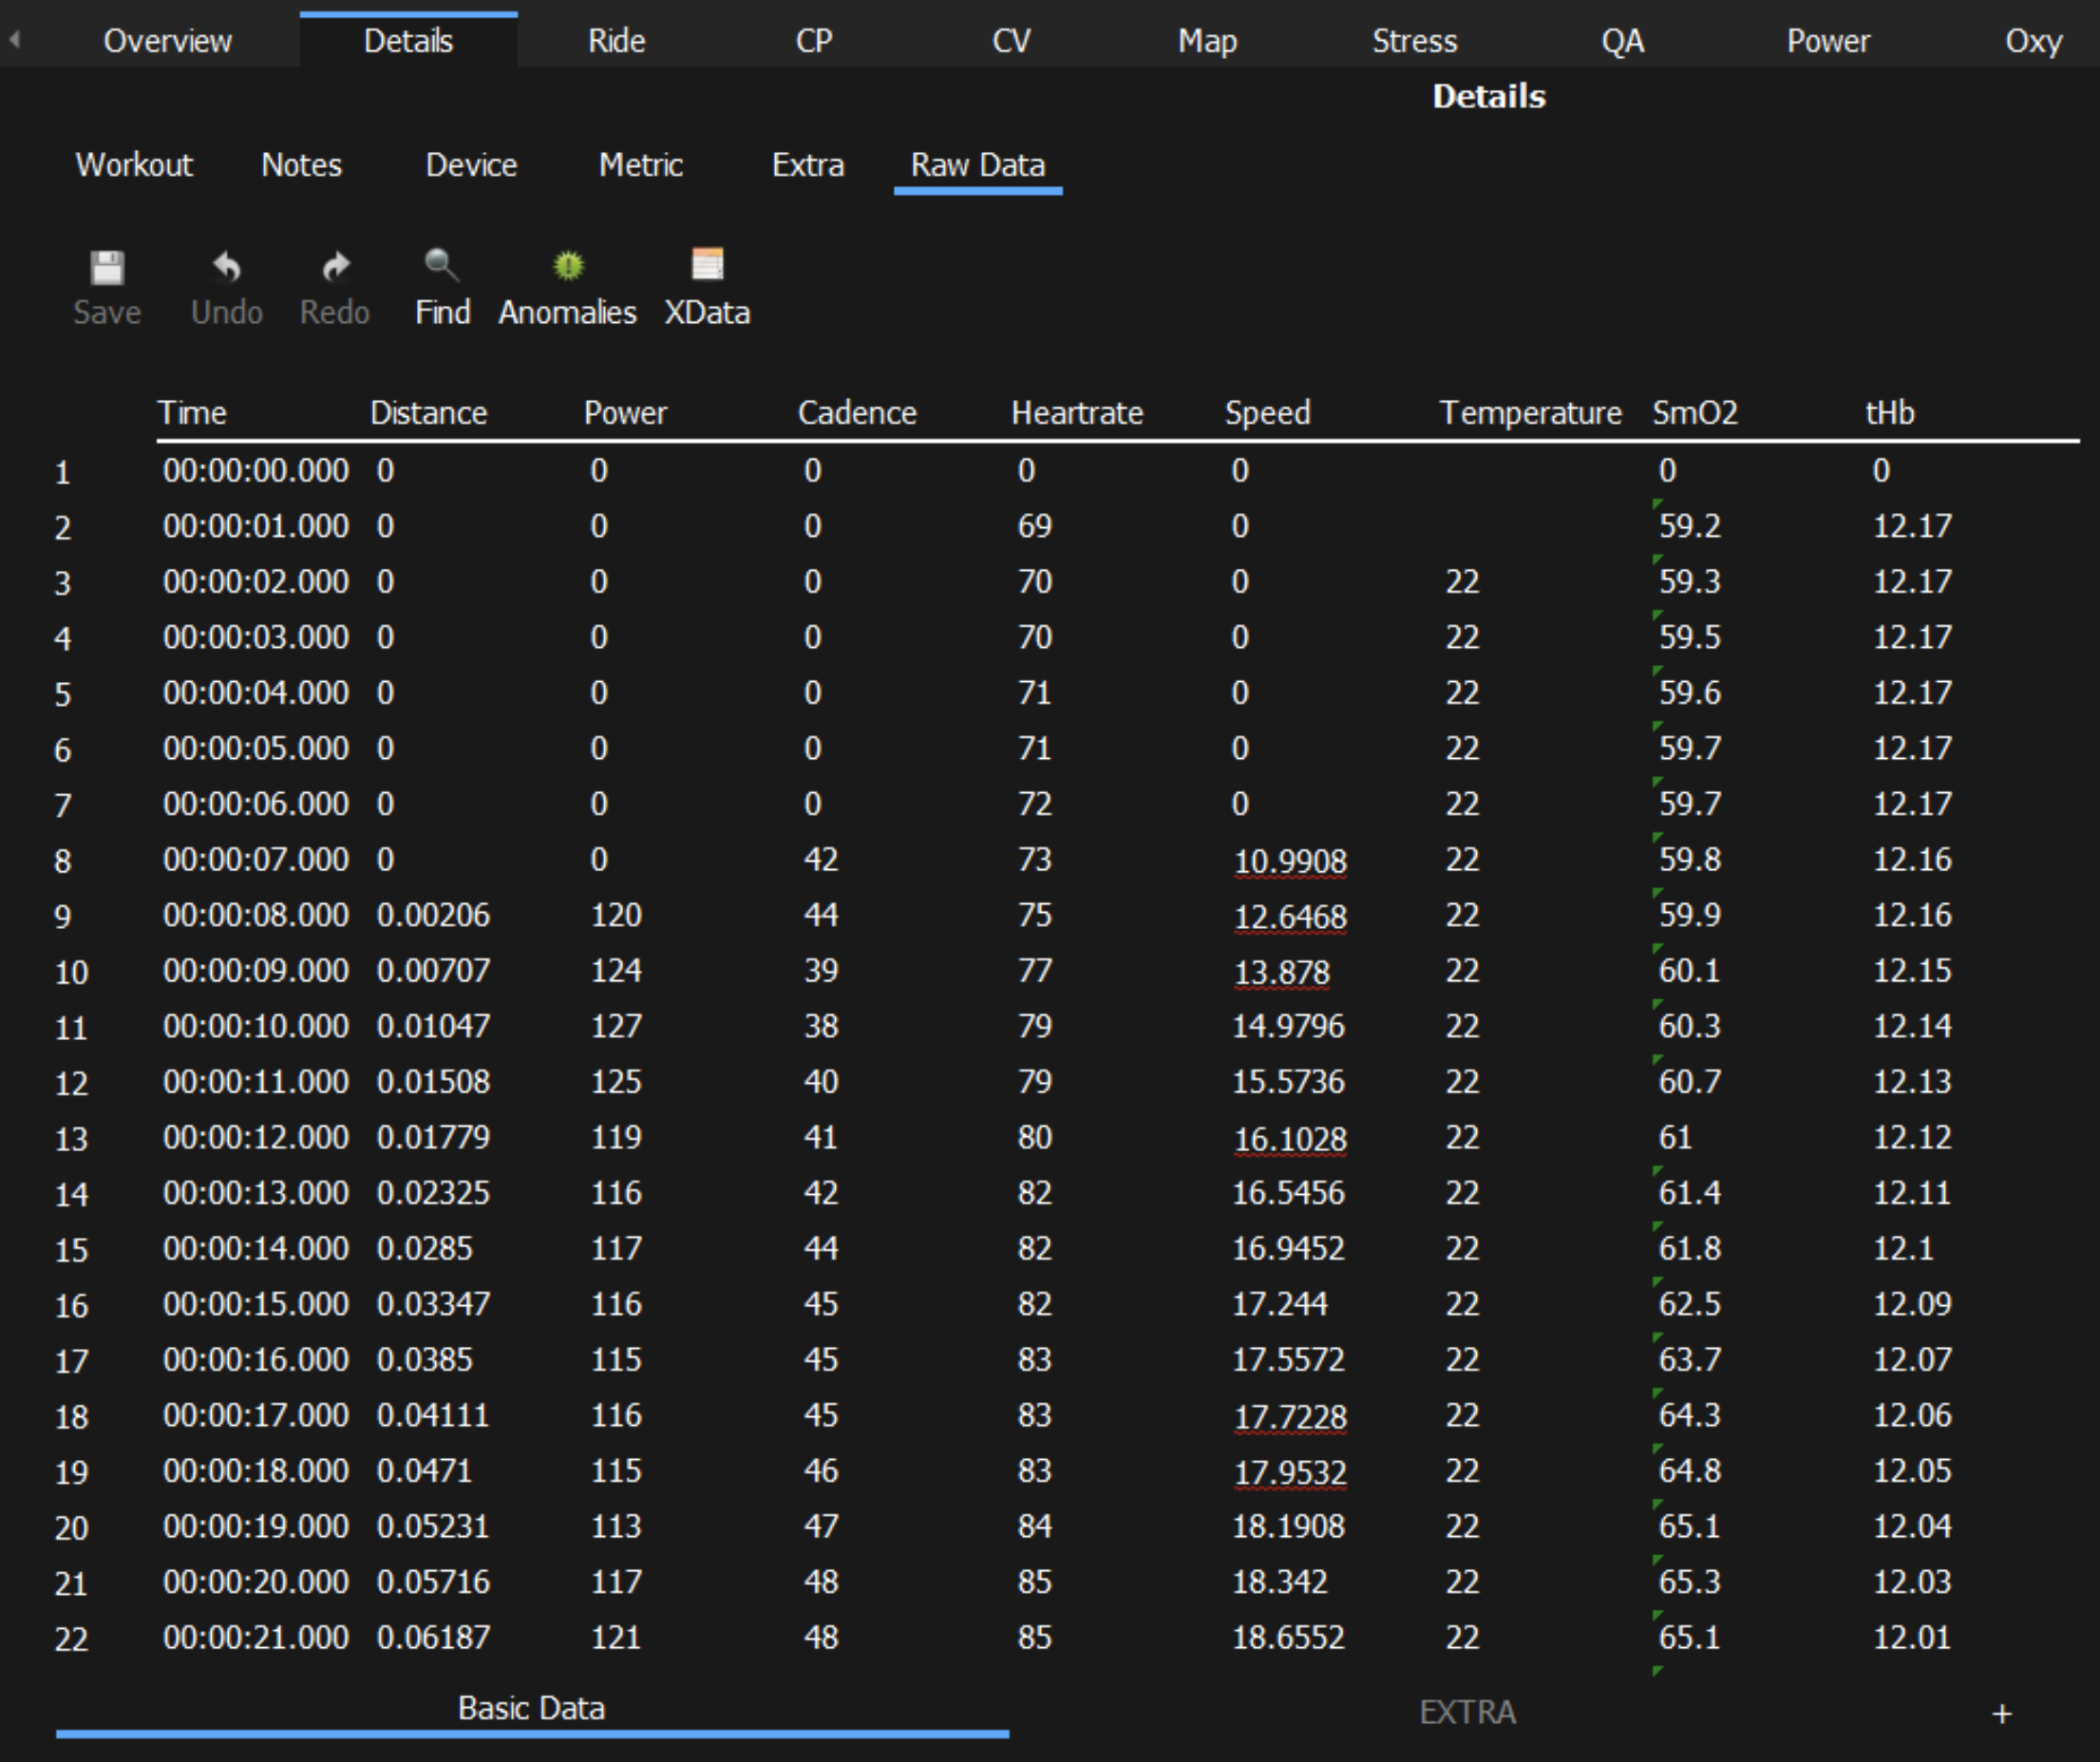Image resolution: width=2100 pixels, height=1762 pixels.
Task: Select the Speed value 10.9908 in row 8
Action: click(x=1290, y=859)
